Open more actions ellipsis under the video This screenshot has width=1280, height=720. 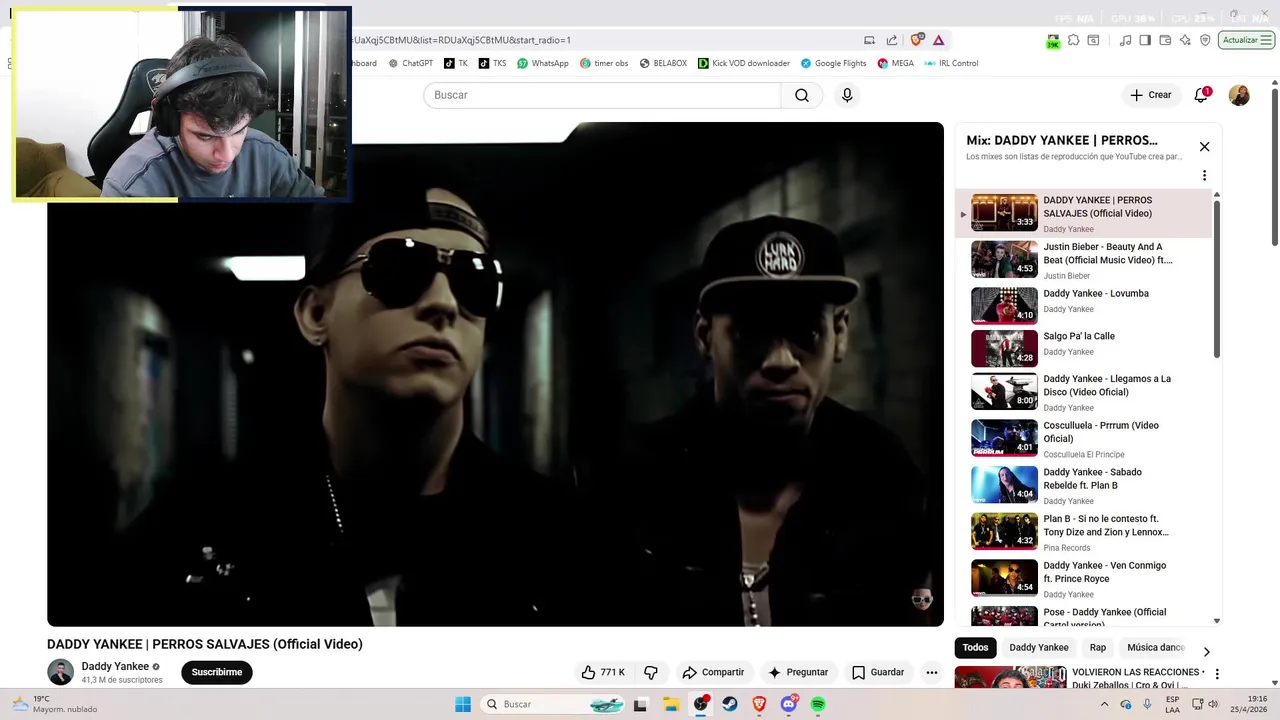coord(932,672)
